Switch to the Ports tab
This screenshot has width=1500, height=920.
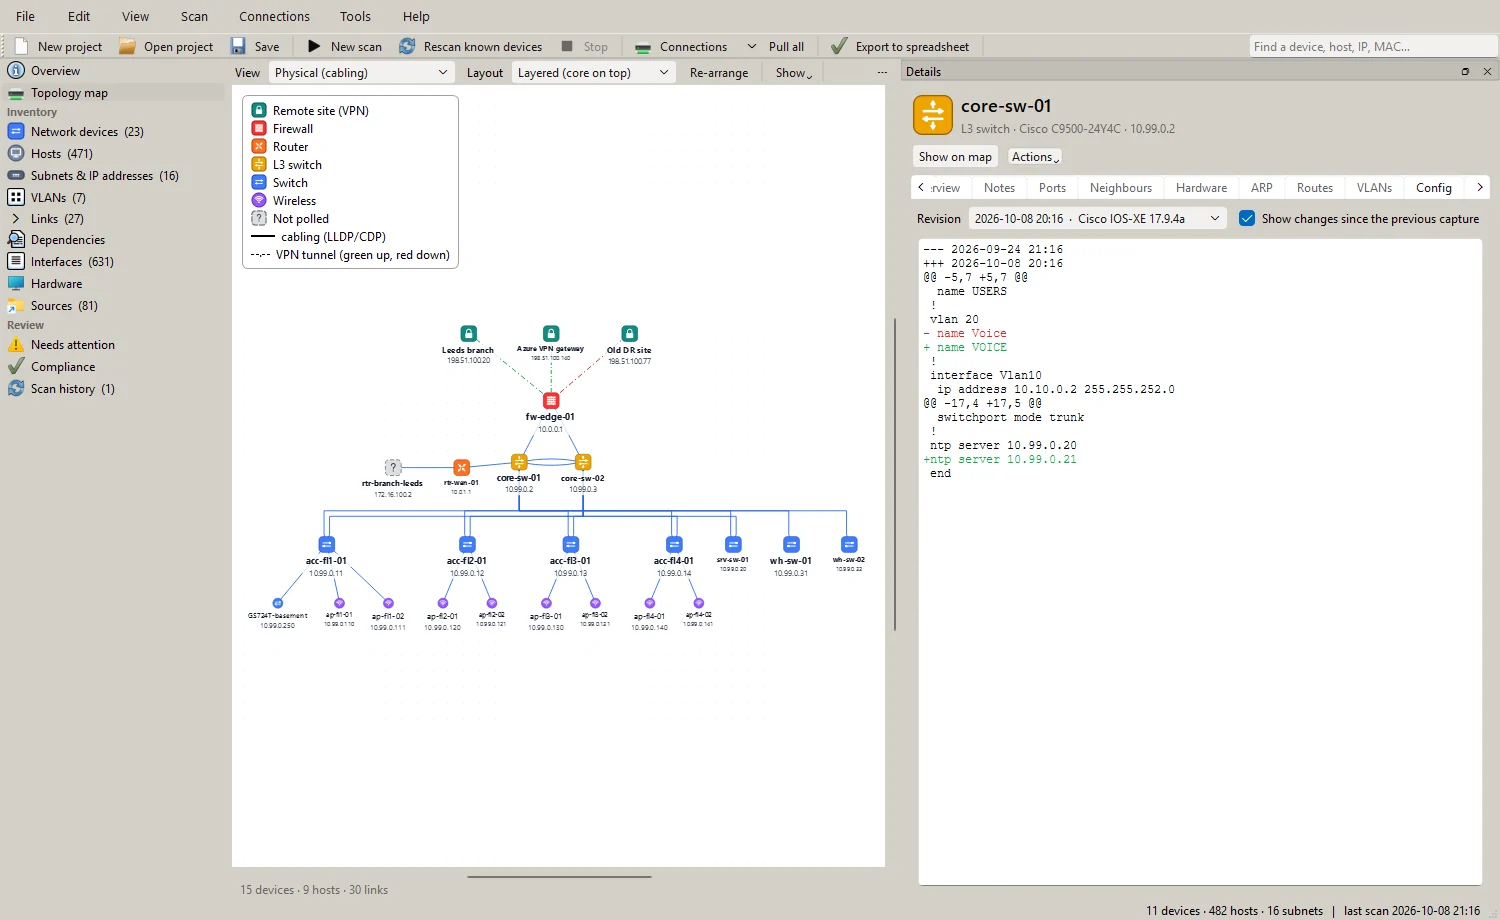tap(1052, 187)
